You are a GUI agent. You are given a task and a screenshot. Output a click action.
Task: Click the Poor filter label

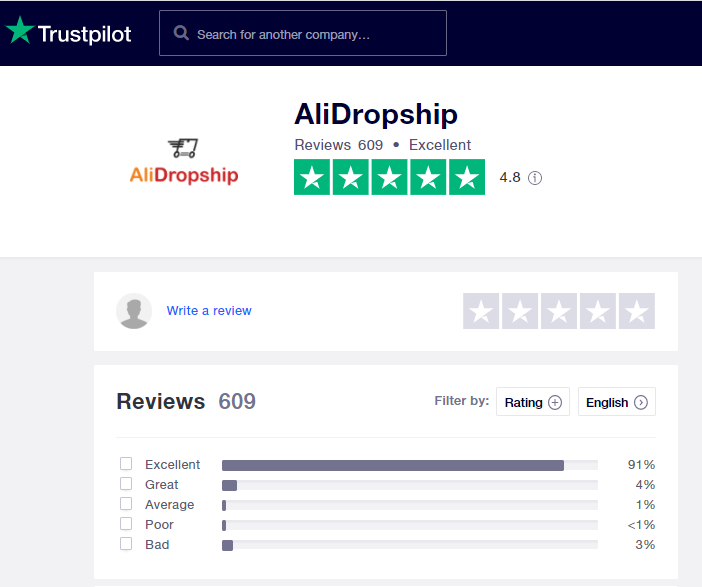[159, 525]
